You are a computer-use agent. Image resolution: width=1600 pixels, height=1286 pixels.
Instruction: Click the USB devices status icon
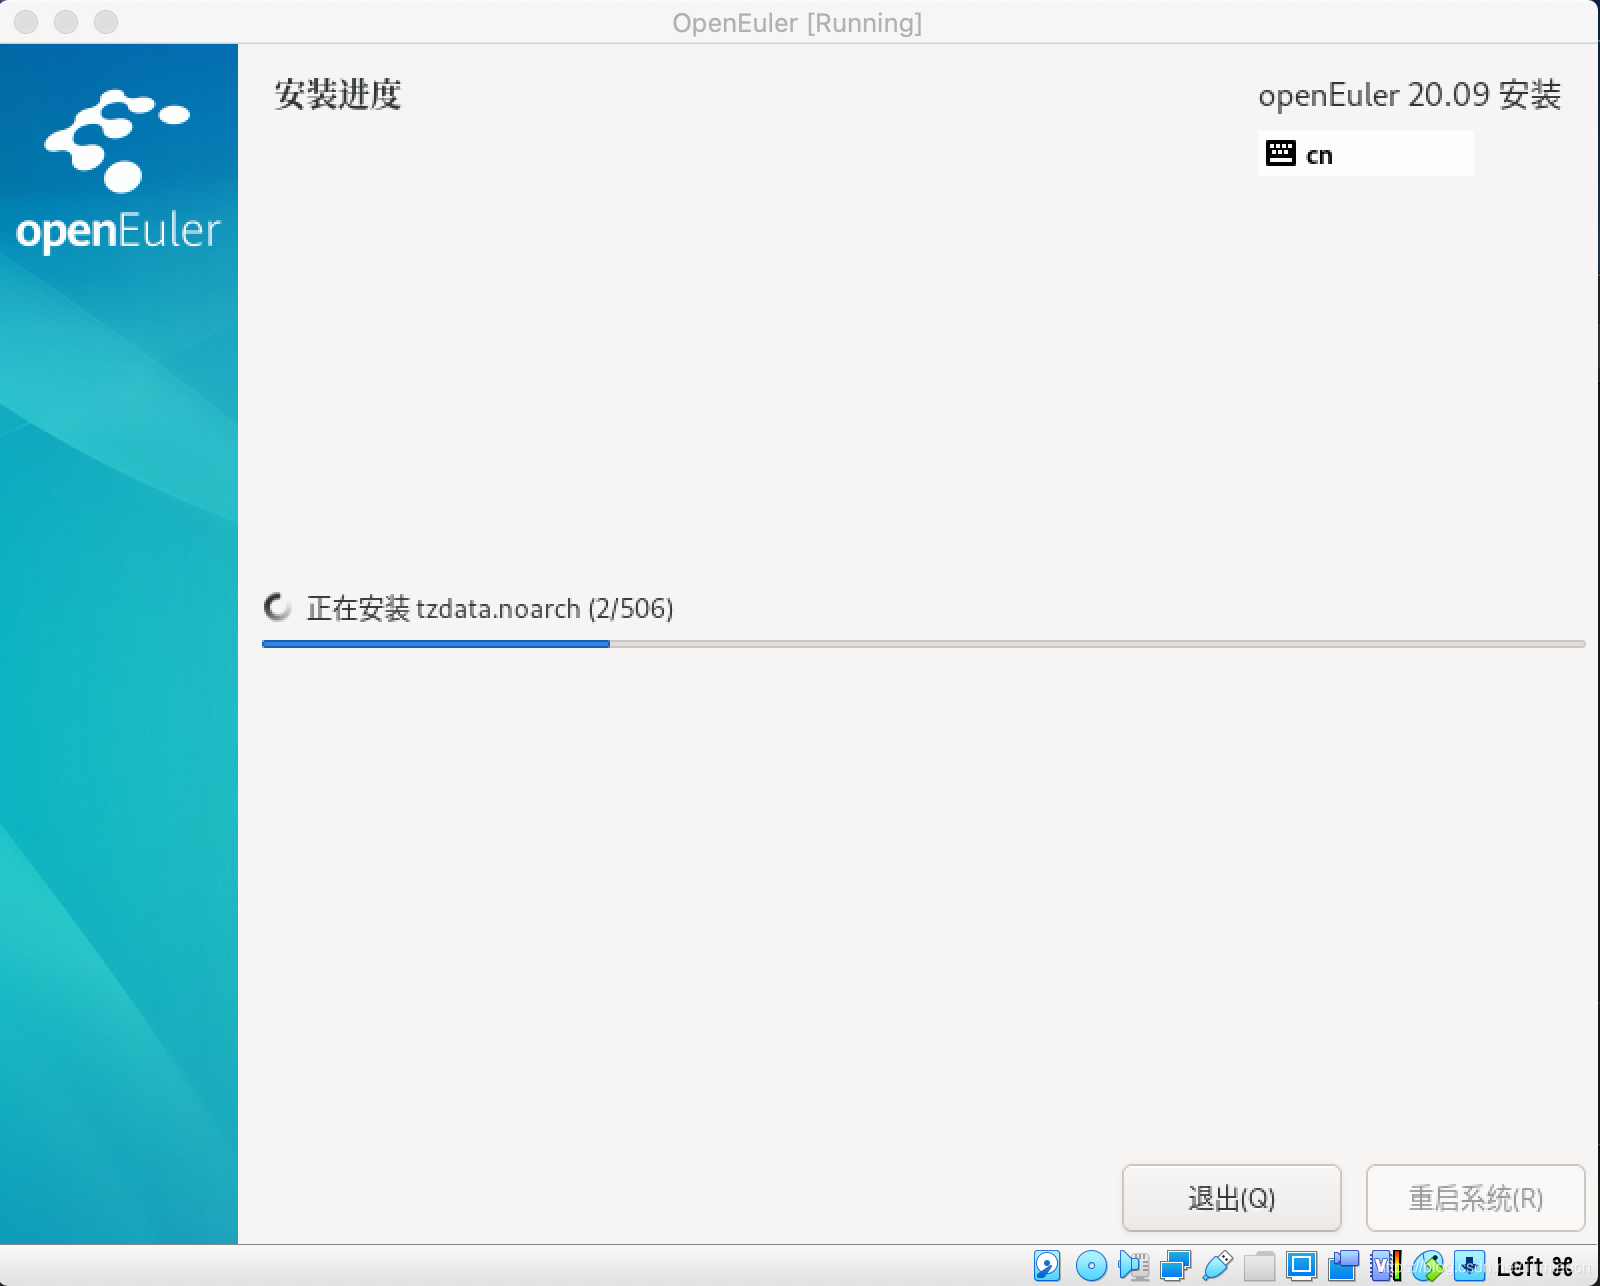tap(1217, 1266)
